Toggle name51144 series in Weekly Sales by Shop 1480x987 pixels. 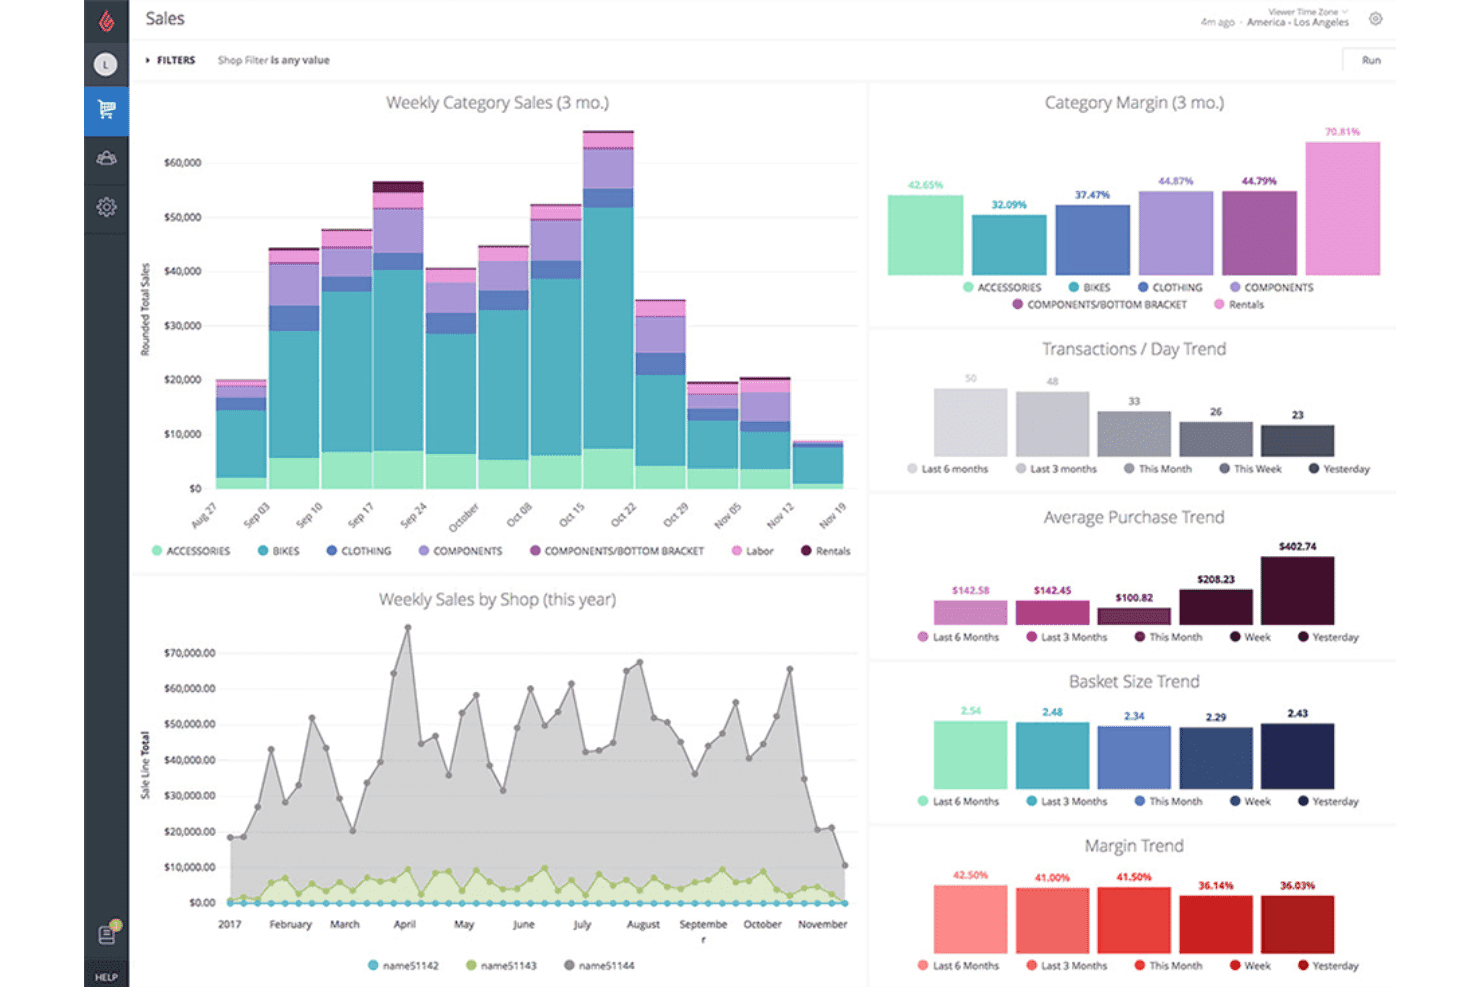[600, 966]
